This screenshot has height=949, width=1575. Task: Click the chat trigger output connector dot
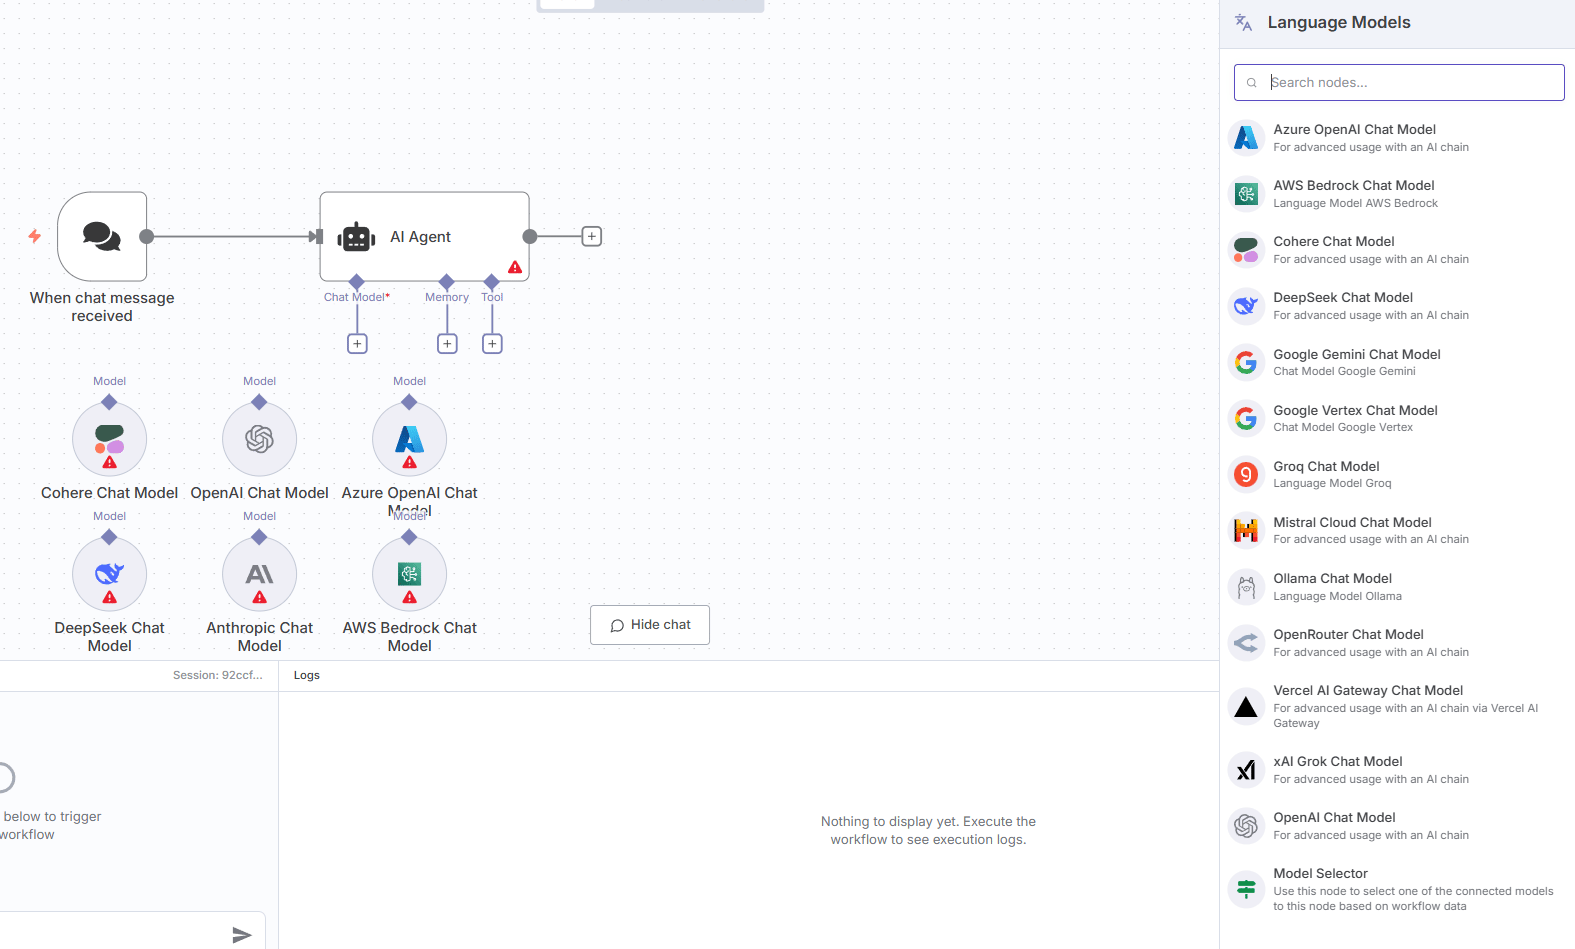click(x=147, y=236)
